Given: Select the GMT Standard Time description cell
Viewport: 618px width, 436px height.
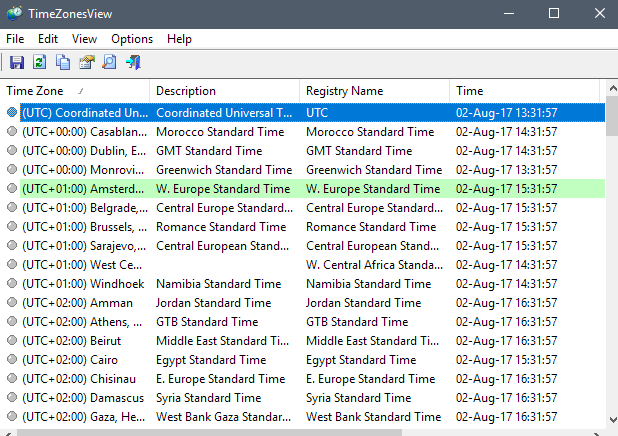Looking at the screenshot, I should (209, 151).
